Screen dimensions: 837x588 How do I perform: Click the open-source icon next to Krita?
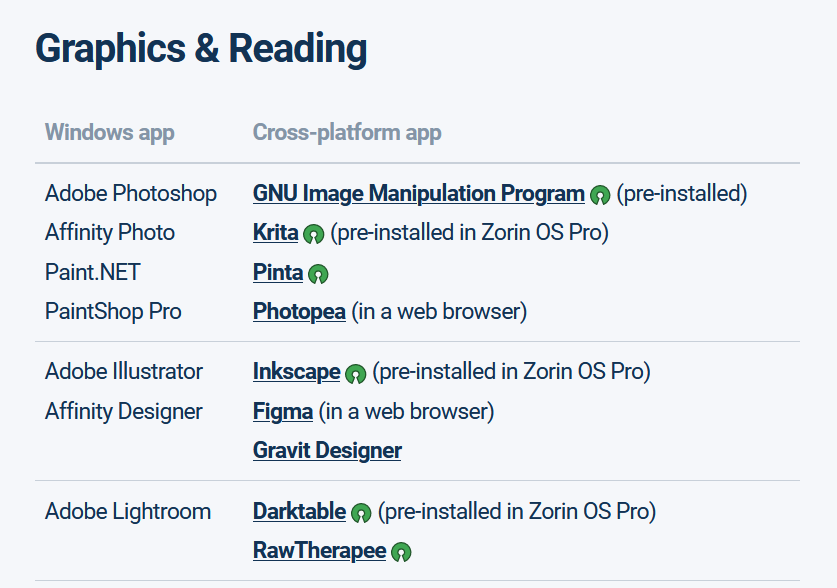pos(314,235)
